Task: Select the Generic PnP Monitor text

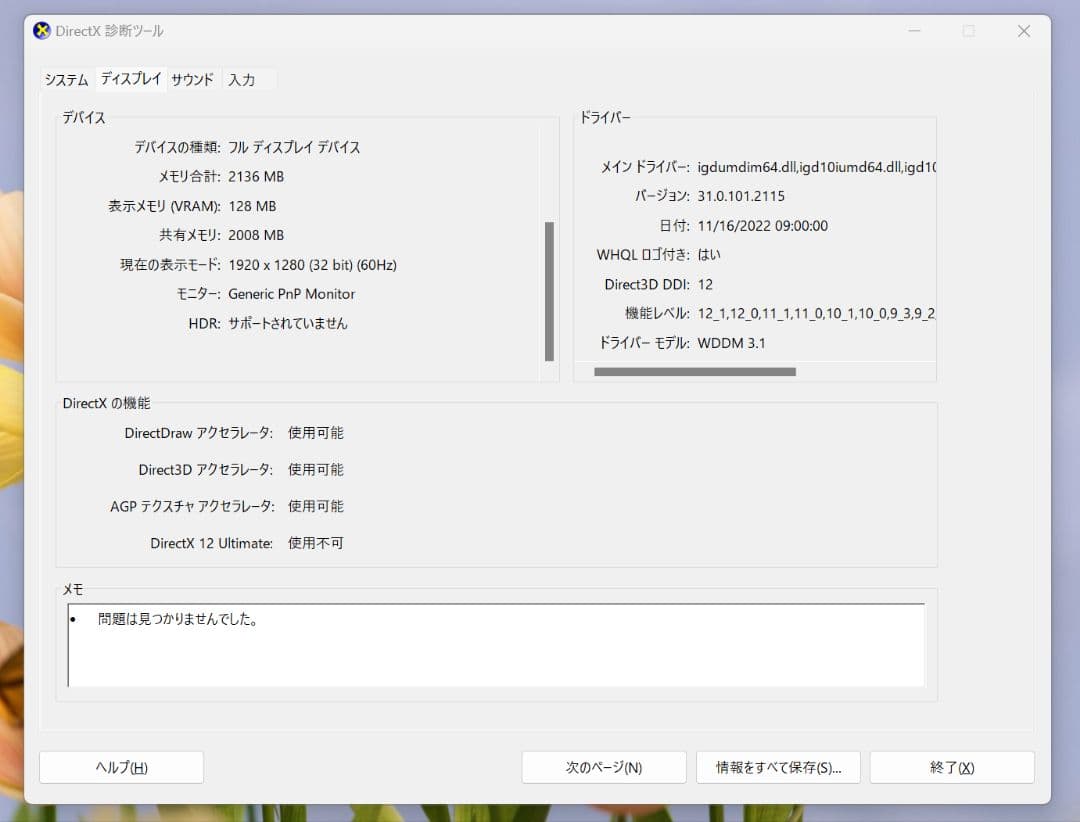Action: point(291,294)
